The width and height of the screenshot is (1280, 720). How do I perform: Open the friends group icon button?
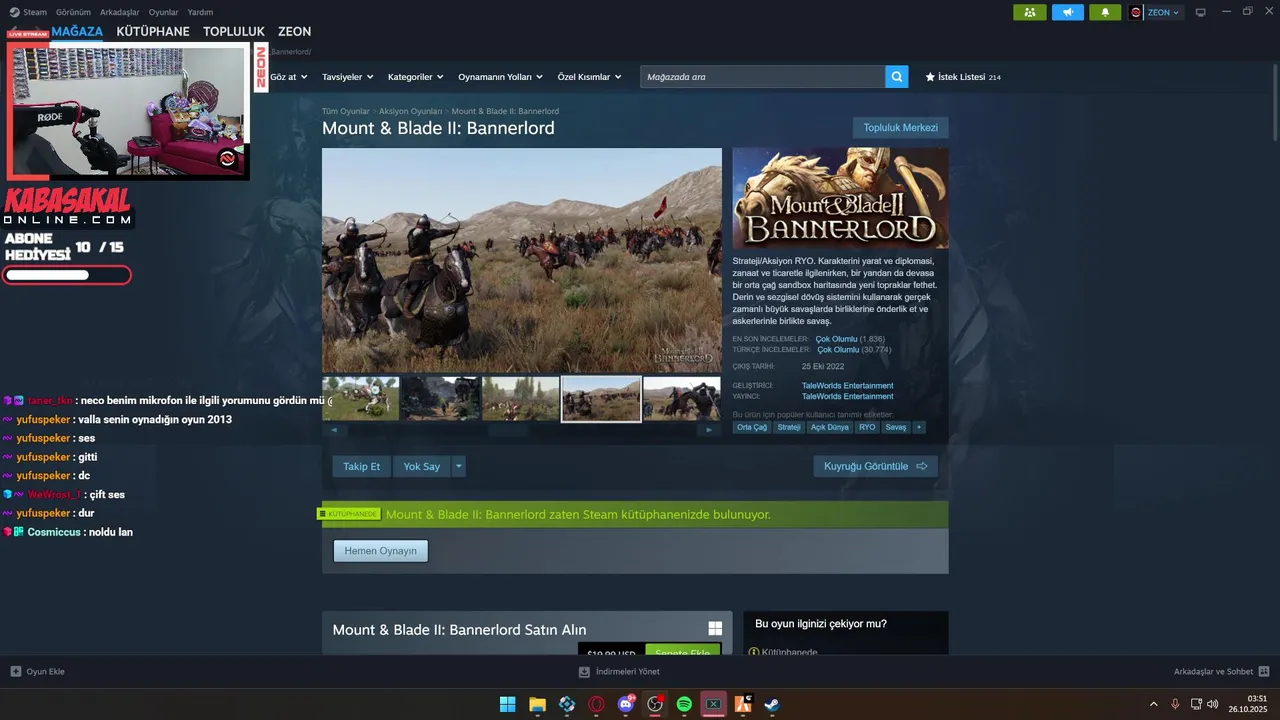coord(1029,12)
